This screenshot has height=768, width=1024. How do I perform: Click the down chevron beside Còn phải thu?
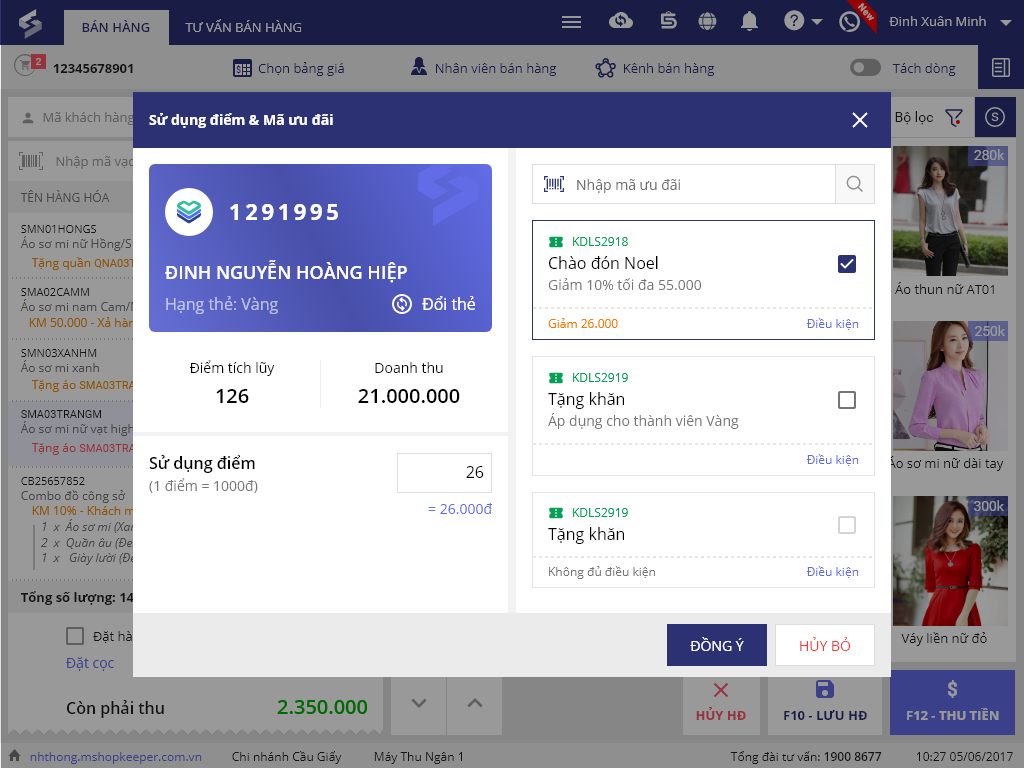pyautogui.click(x=419, y=703)
